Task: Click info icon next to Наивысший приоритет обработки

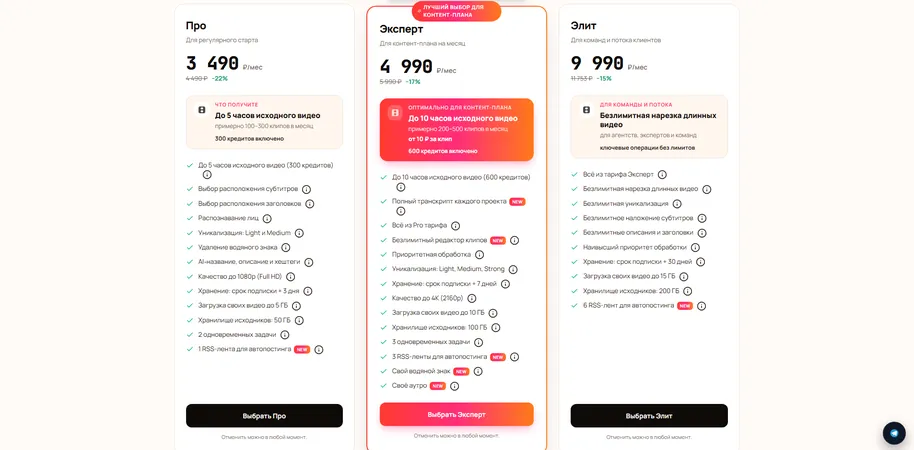Action: tap(695, 247)
